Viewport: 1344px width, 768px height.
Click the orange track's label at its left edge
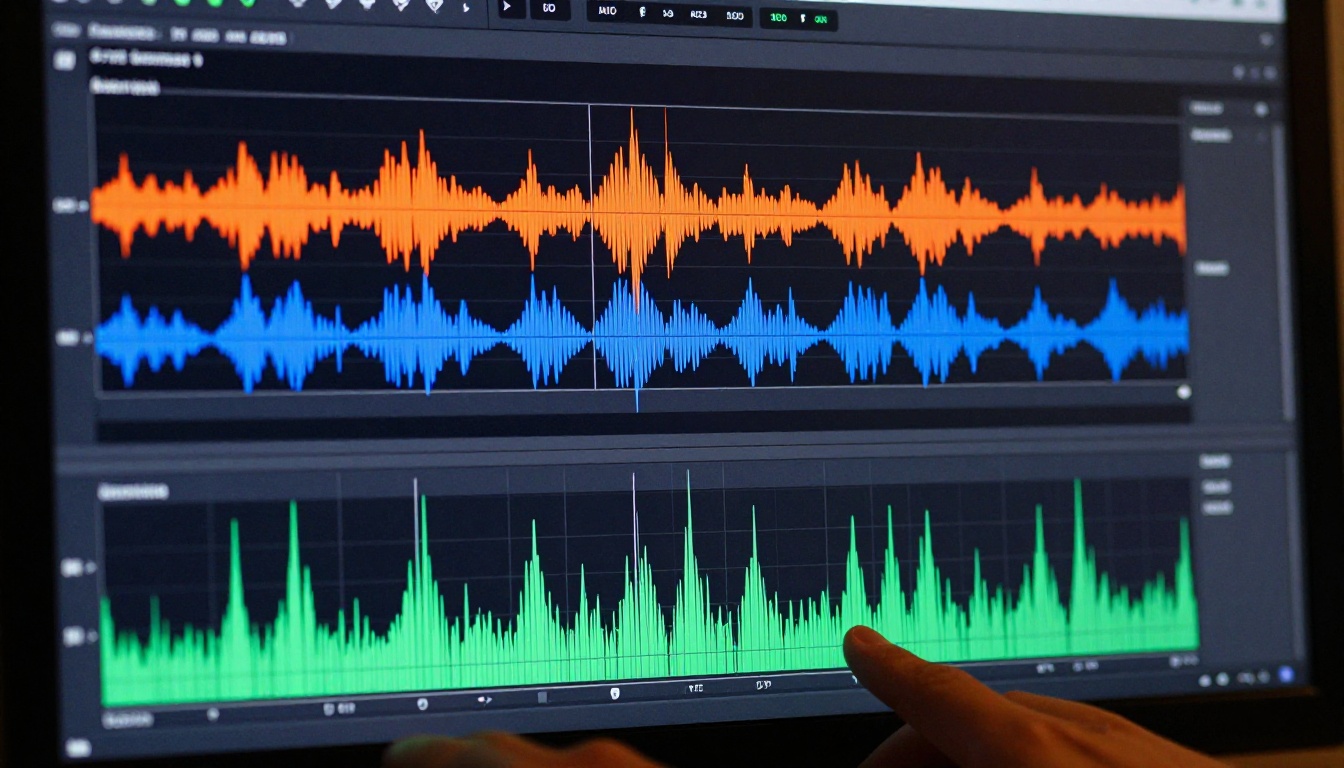coord(66,205)
